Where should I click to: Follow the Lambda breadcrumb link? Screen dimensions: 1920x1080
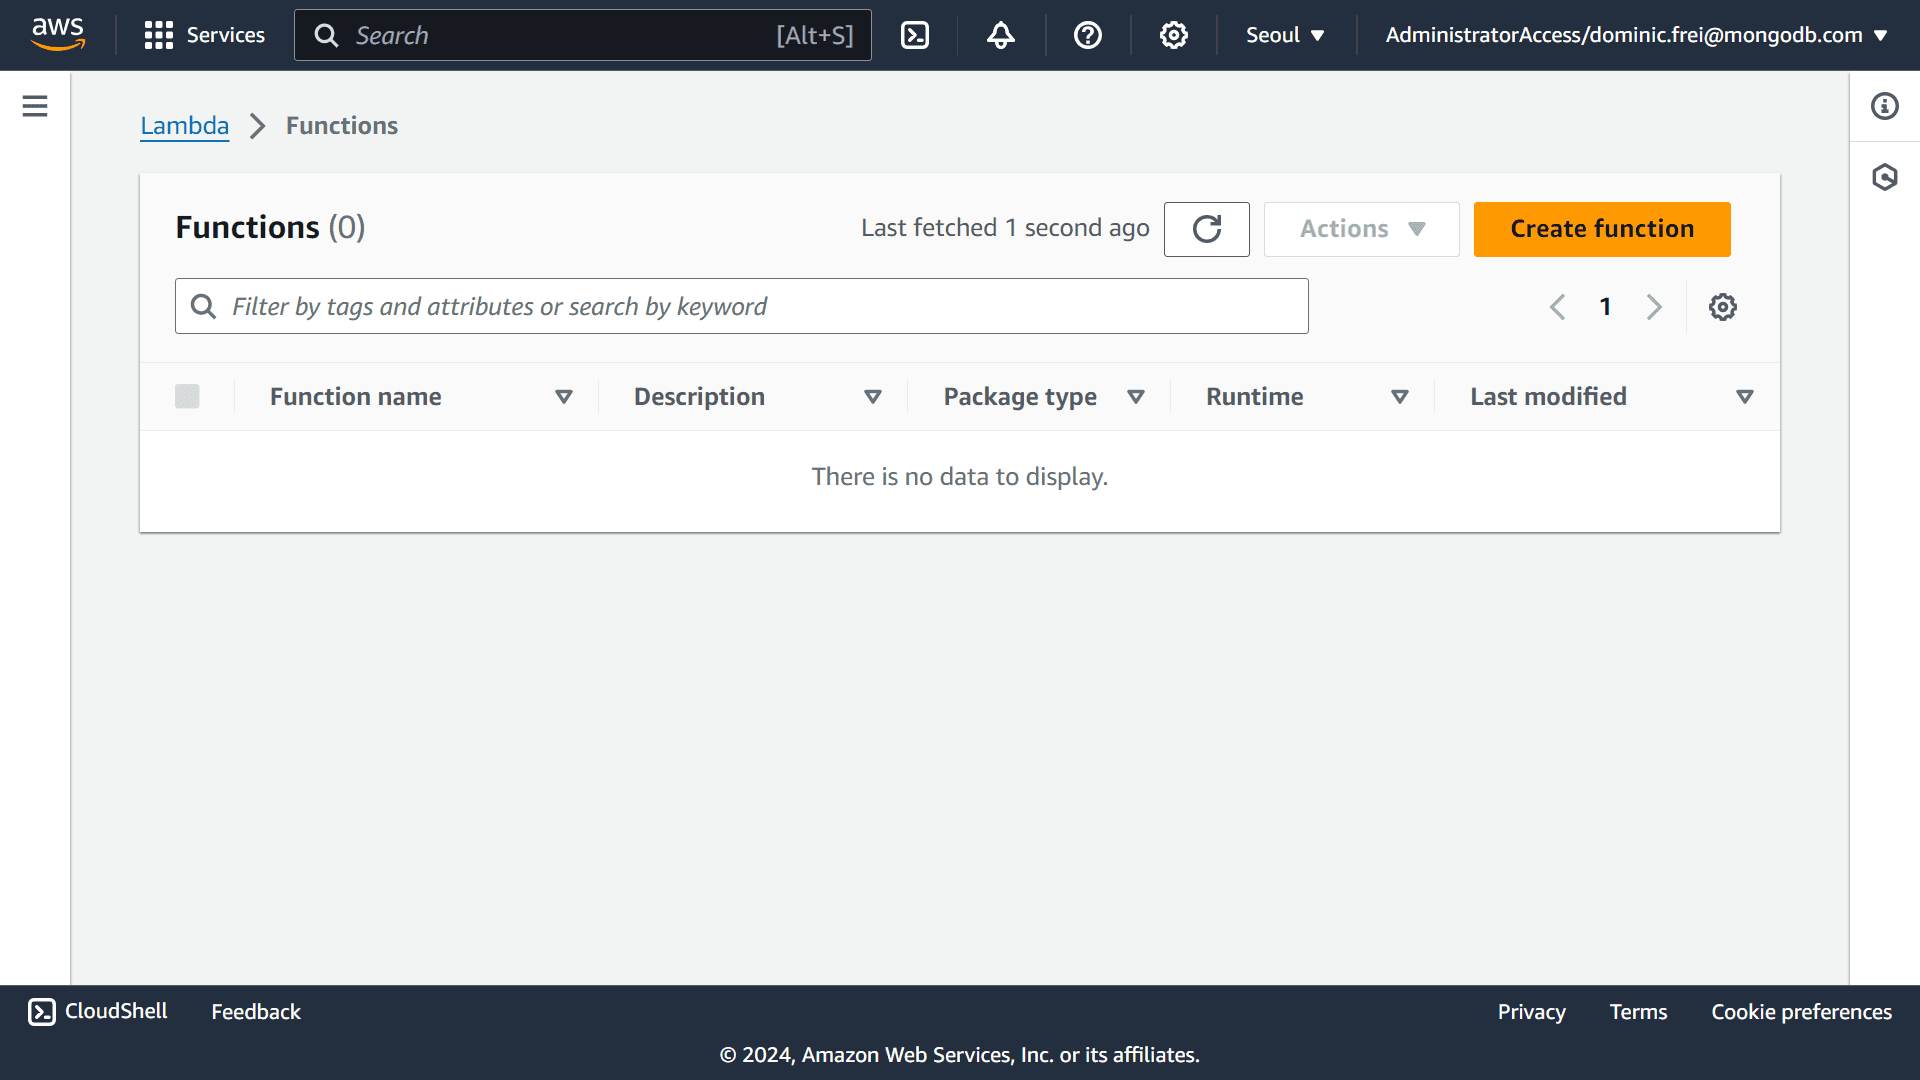[184, 125]
